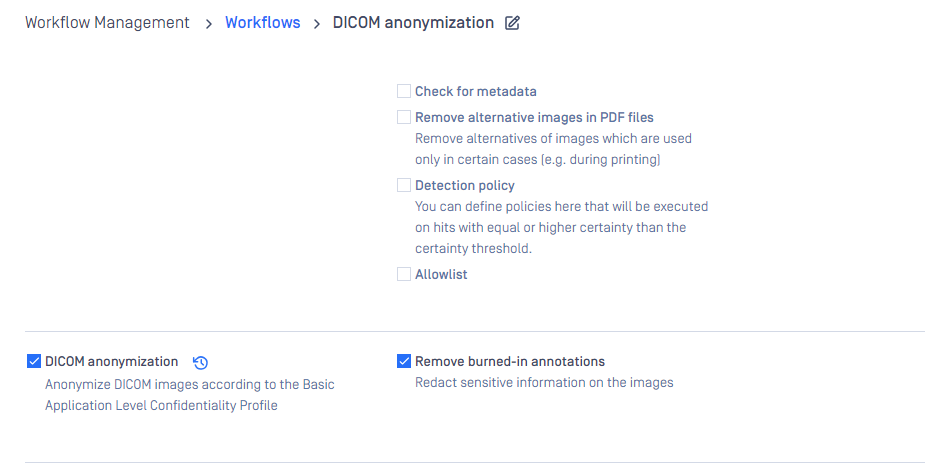
Task: Click the Anonymize DICOM images description text
Action: (x=189, y=395)
